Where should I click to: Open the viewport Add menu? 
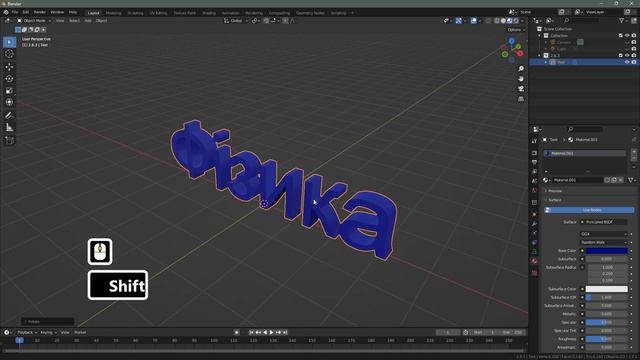pyautogui.click(x=88, y=21)
